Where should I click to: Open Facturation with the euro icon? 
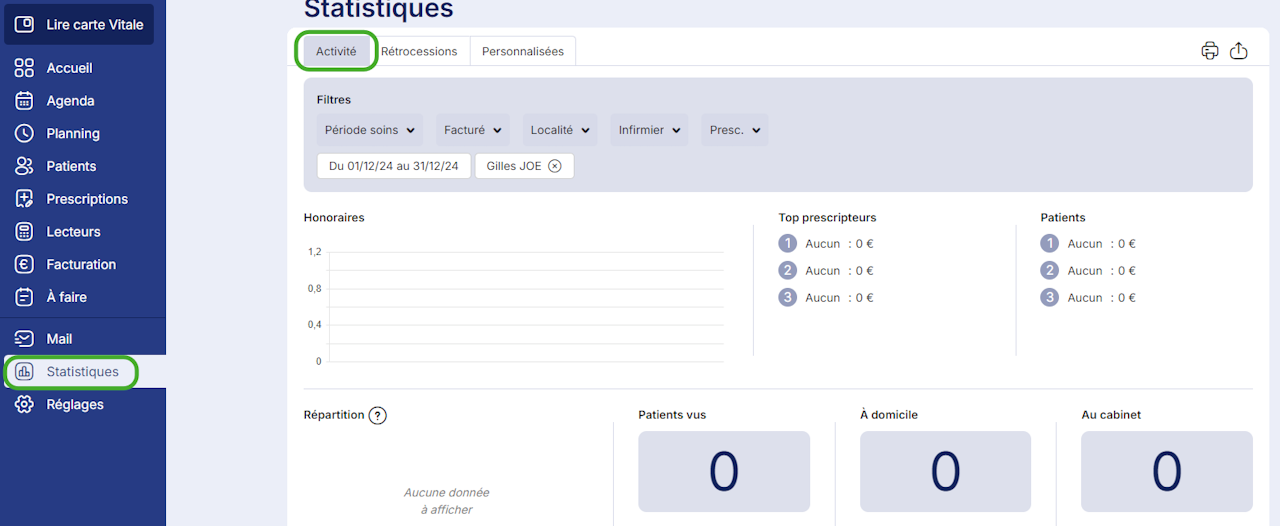pyautogui.click(x=81, y=264)
